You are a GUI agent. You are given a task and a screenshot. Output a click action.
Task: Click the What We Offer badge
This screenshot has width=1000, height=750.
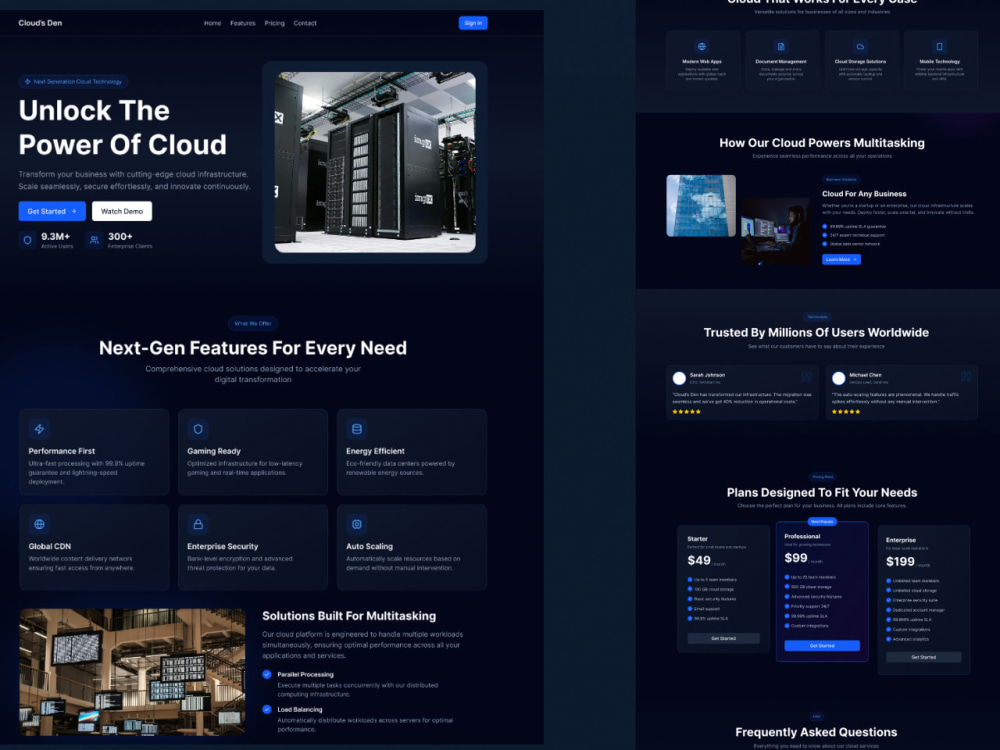(x=253, y=323)
